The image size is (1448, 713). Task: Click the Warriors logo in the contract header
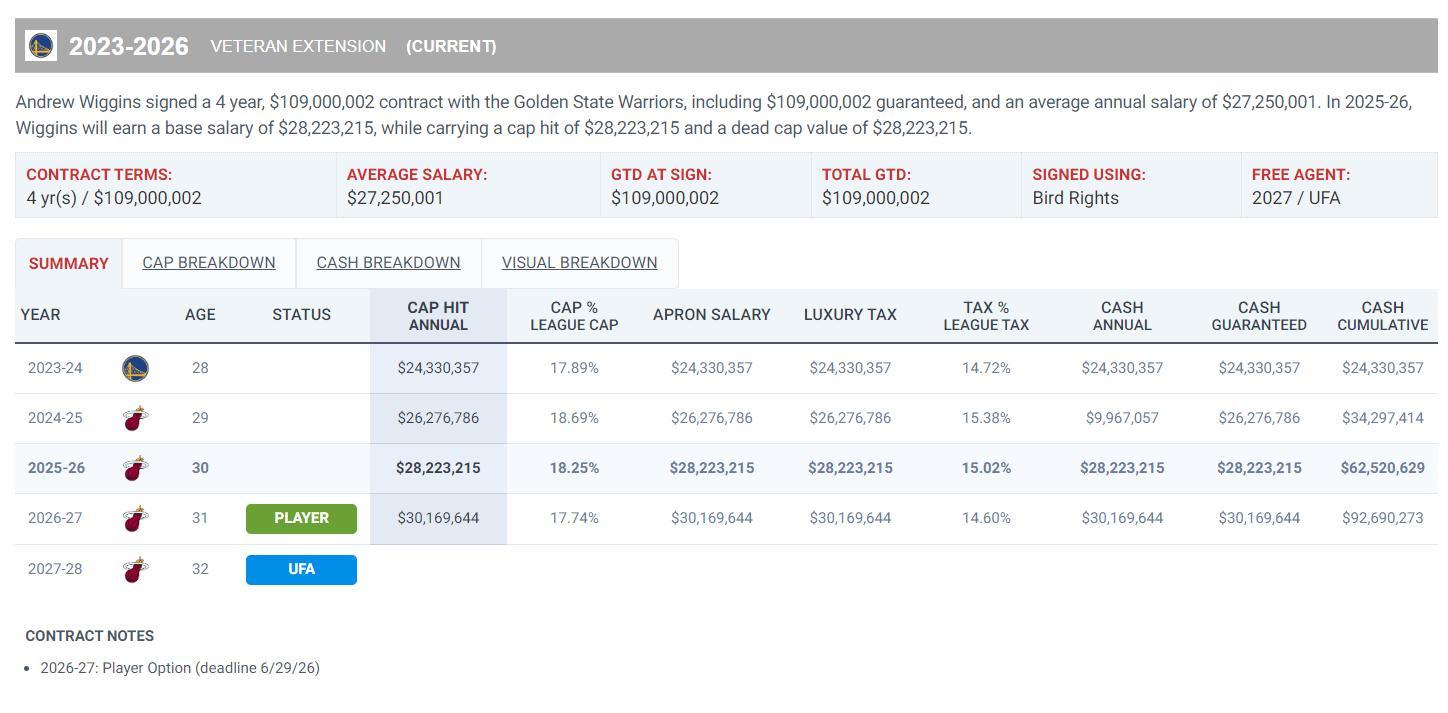[41, 46]
